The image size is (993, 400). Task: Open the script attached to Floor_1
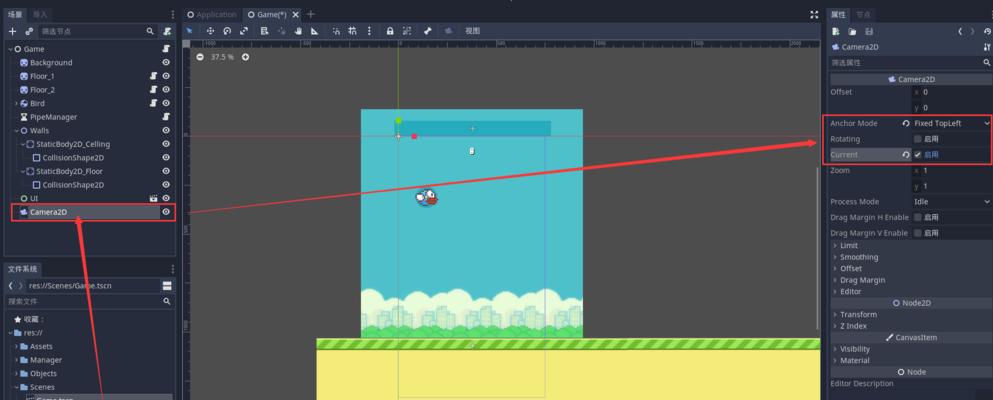coord(153,76)
